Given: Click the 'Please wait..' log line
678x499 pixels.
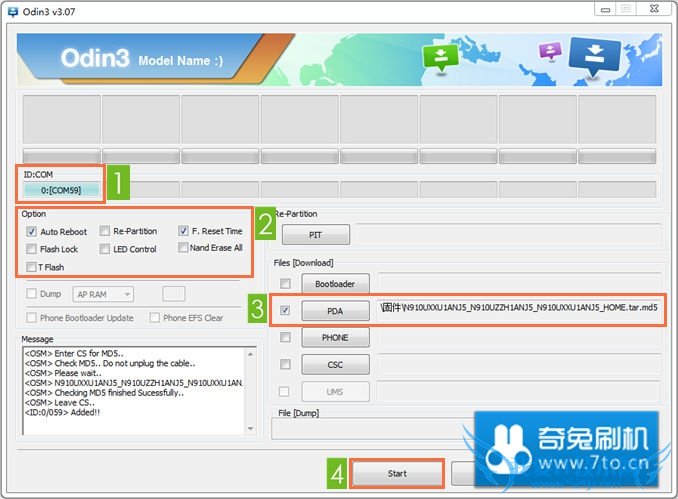Looking at the screenshot, I should point(63,373).
